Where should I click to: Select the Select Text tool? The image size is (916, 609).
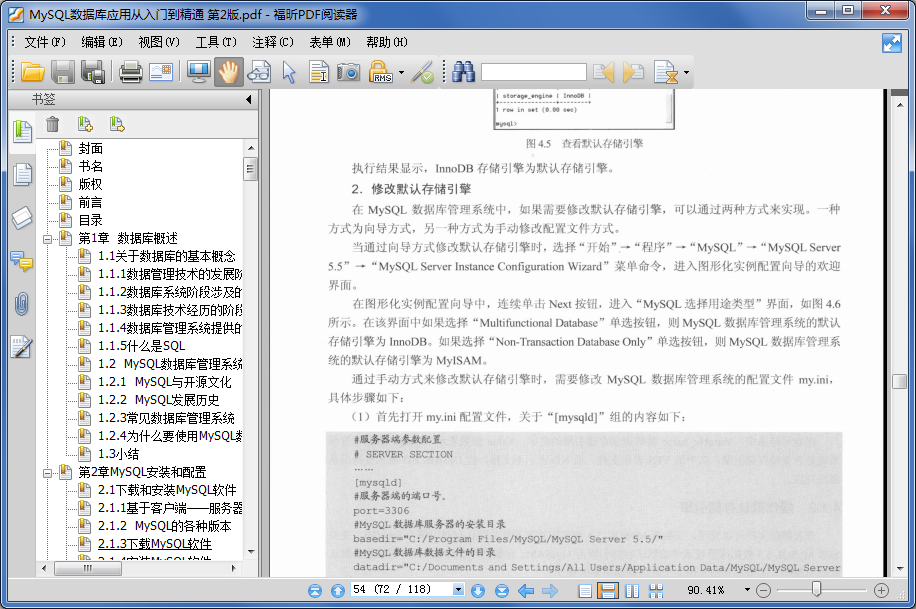(x=319, y=72)
